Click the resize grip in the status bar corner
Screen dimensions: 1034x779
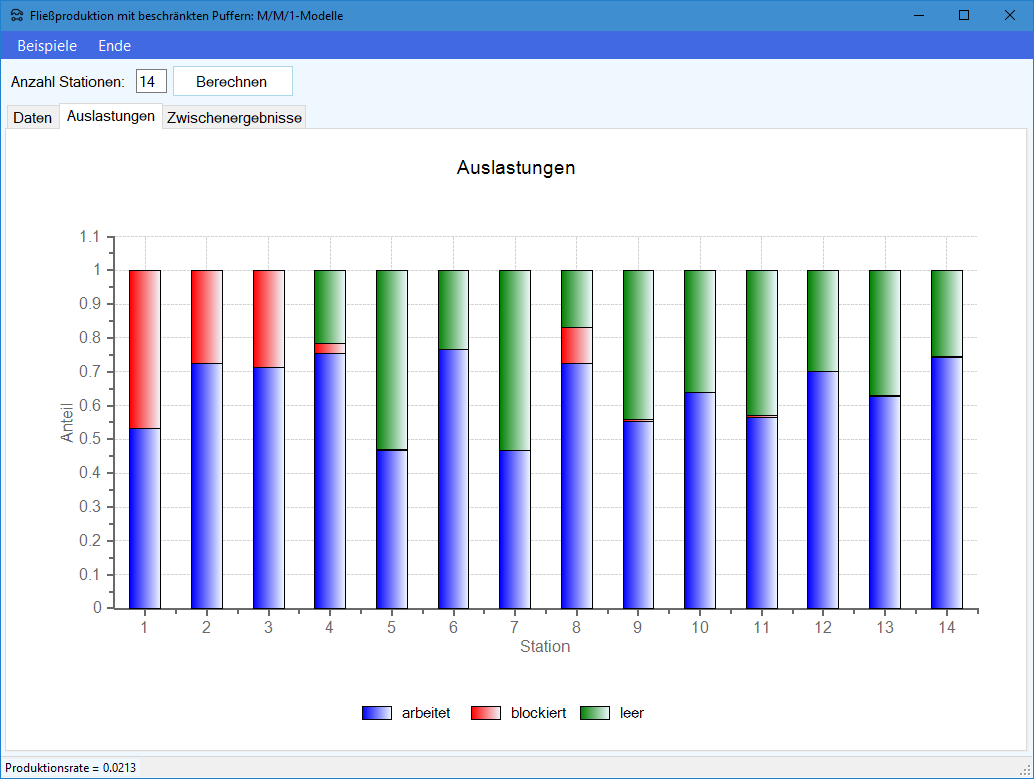click(1024, 769)
